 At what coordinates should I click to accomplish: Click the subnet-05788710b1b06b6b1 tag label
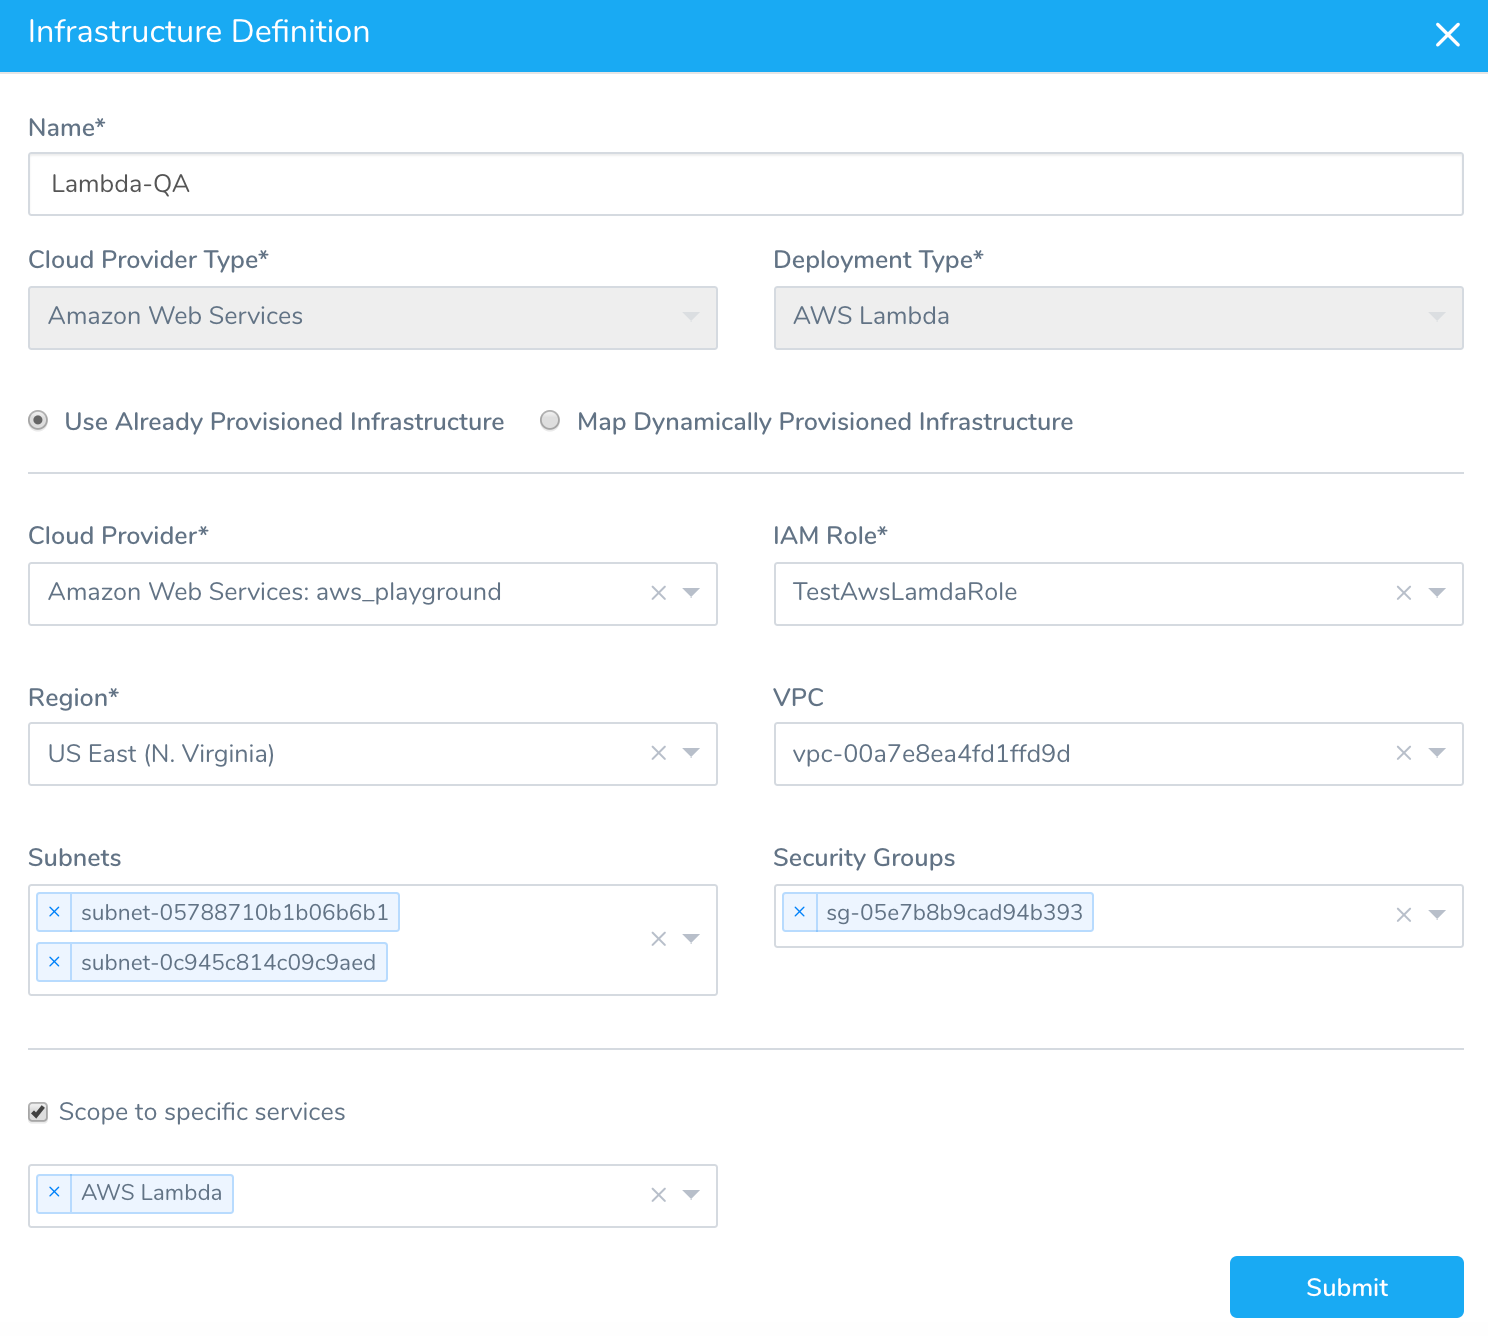click(x=235, y=912)
